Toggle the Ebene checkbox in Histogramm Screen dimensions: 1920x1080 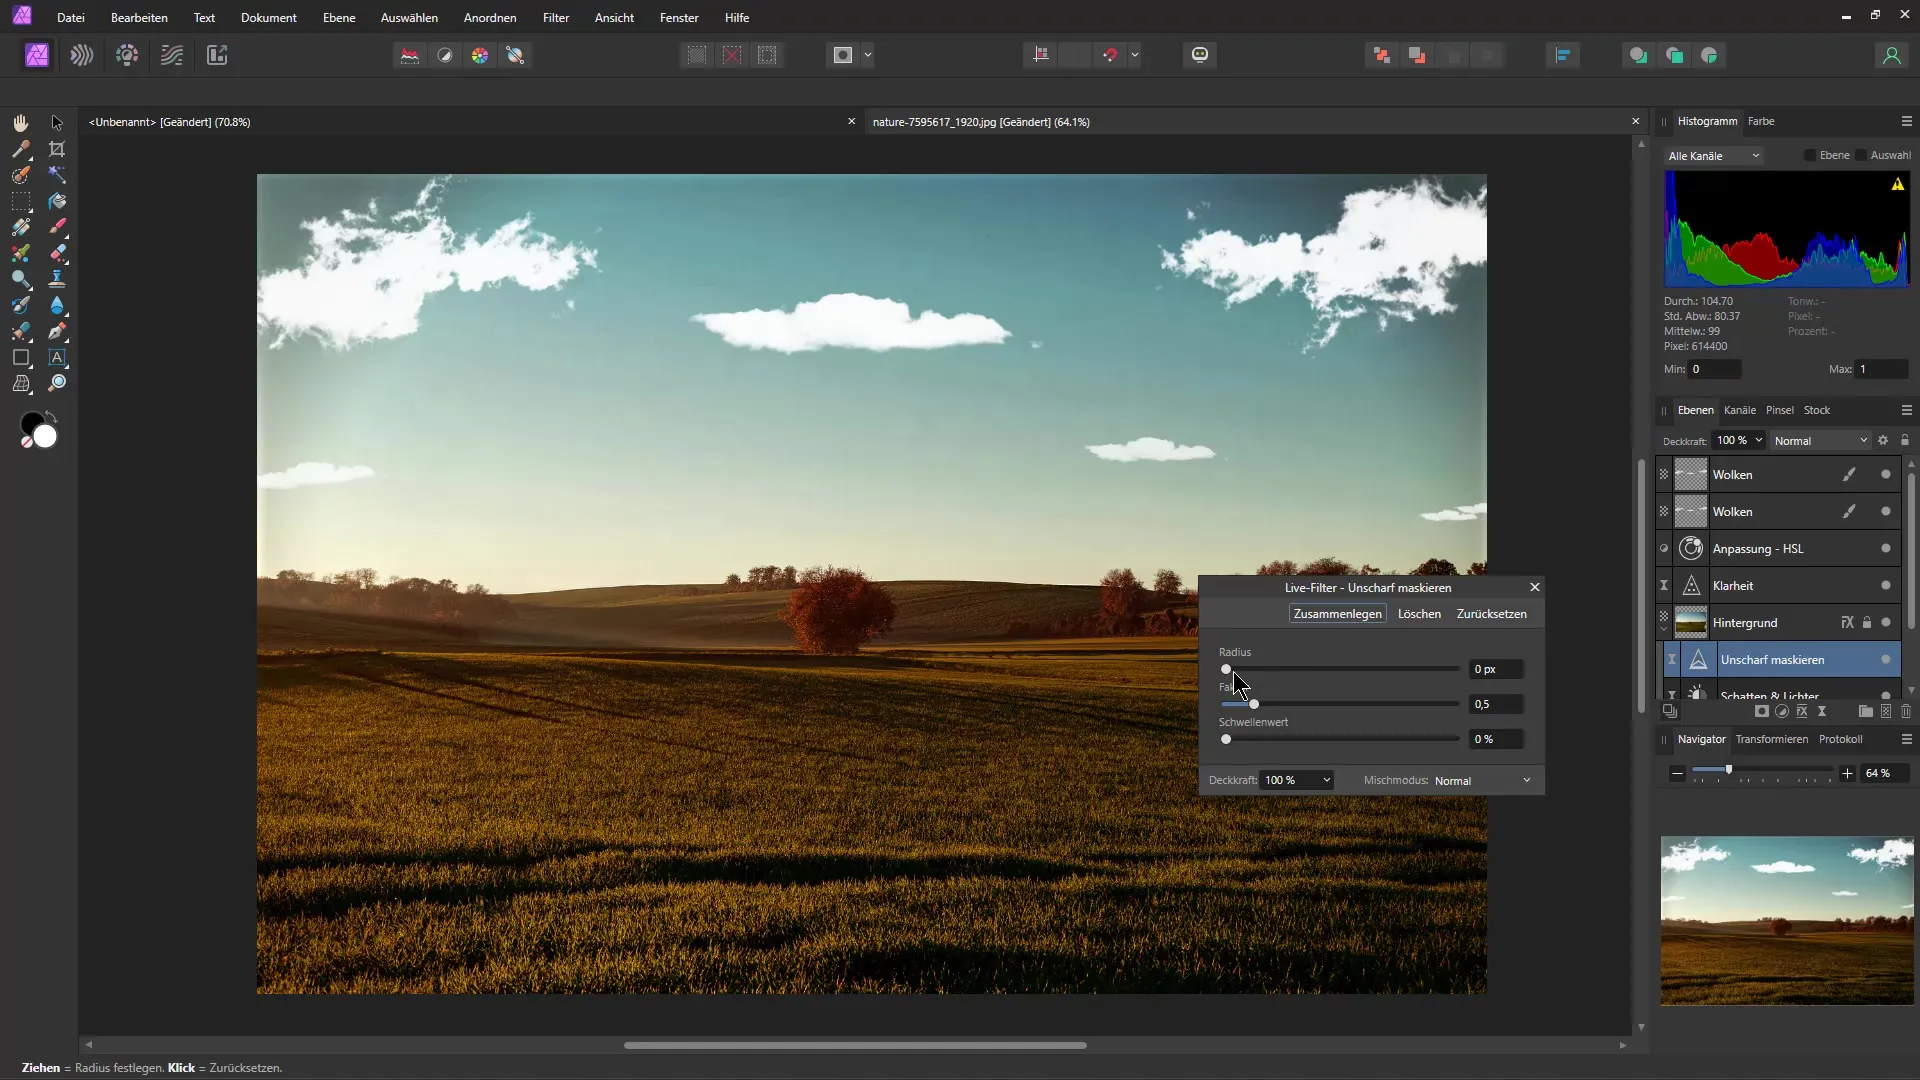pyautogui.click(x=1810, y=155)
